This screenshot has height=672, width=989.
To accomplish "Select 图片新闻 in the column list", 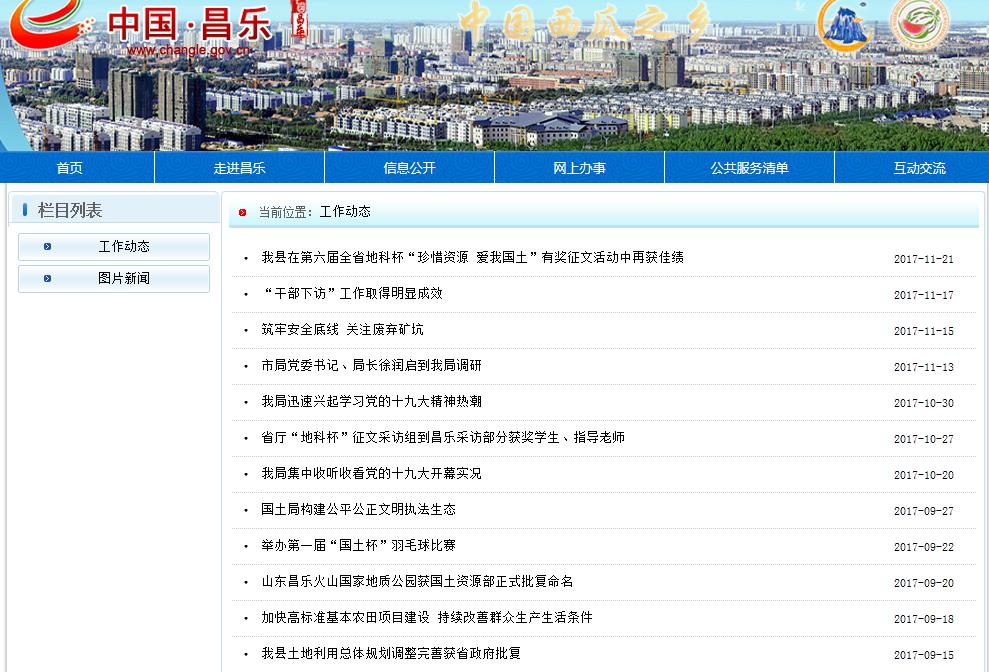I will click(124, 279).
